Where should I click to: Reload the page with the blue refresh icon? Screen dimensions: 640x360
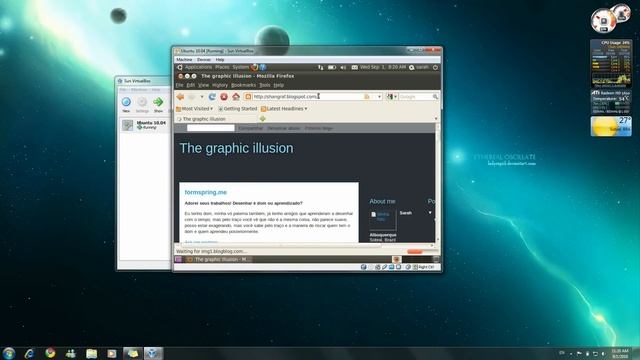point(212,97)
